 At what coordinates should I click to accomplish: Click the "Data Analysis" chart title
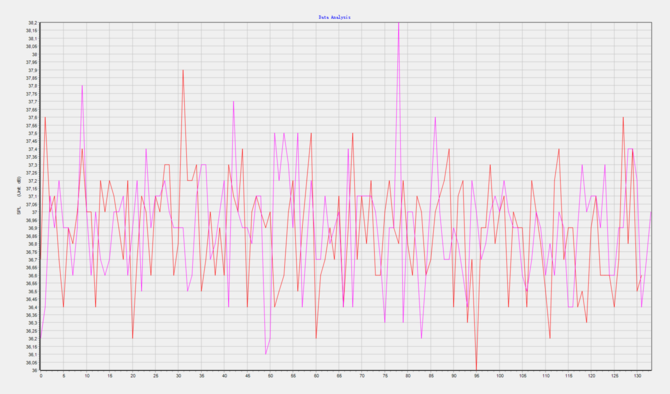click(x=335, y=17)
